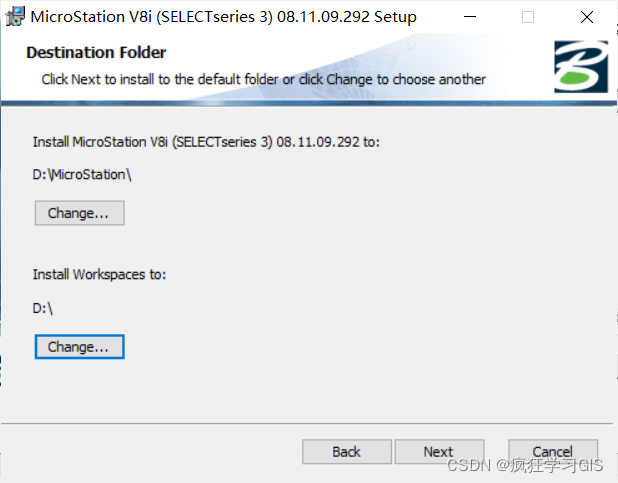618x483 pixels.
Task: Select the Install Workspaces to label
Action: click(99, 274)
